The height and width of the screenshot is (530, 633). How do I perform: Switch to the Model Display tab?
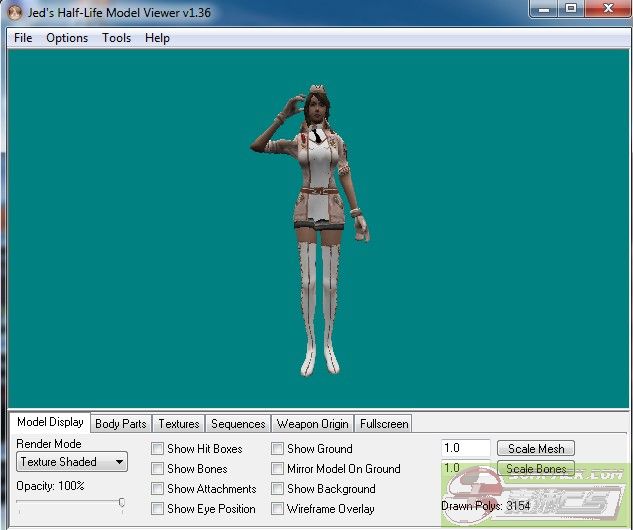click(x=50, y=422)
